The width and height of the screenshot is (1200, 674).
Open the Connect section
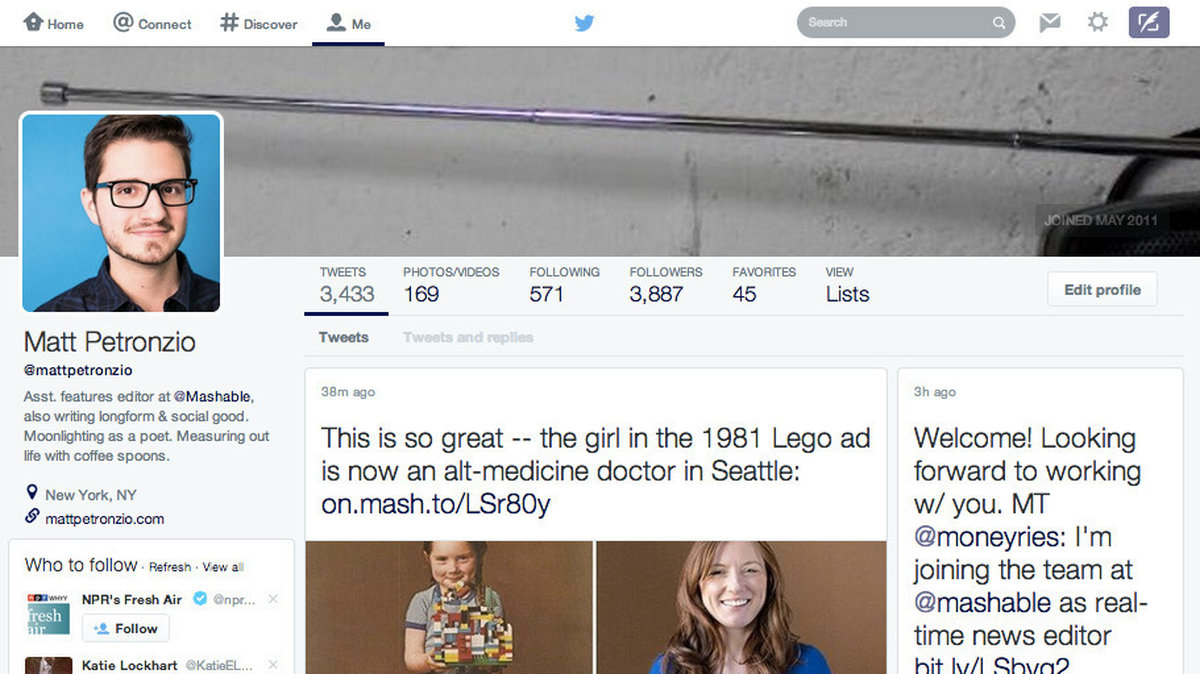tap(152, 23)
